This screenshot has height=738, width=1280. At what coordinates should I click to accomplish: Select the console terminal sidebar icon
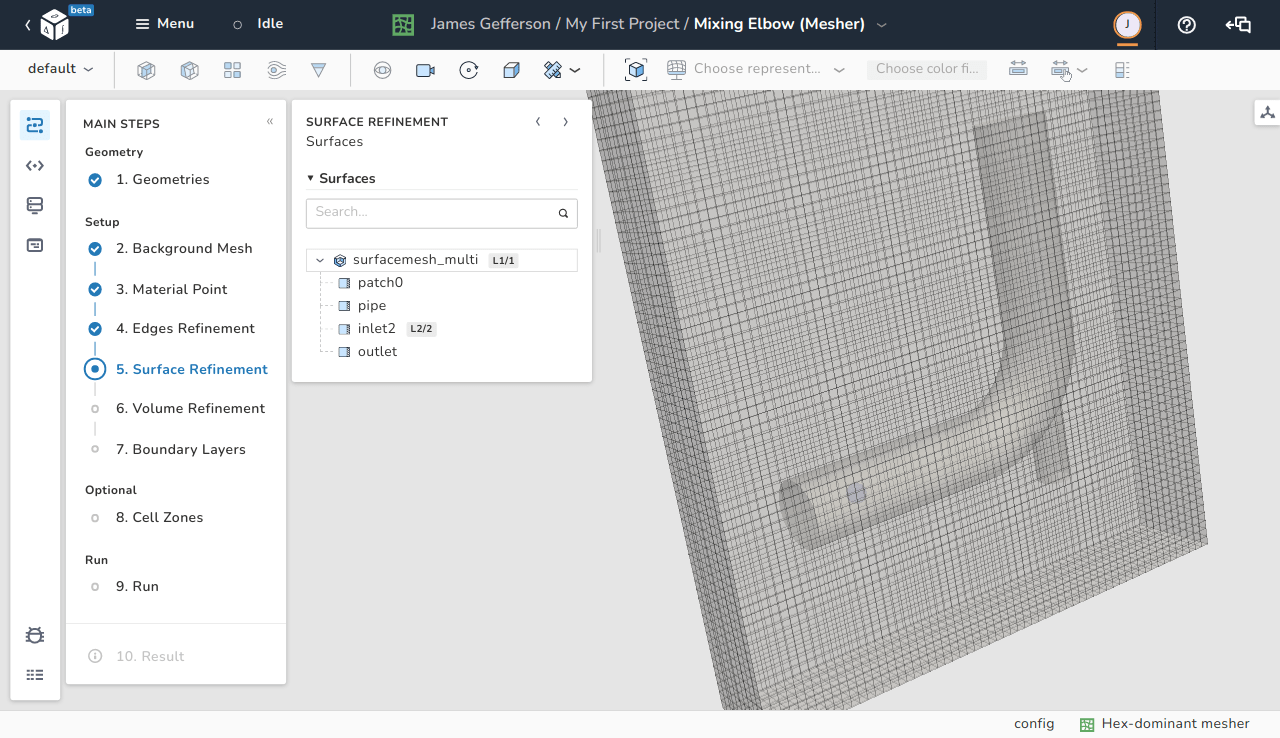35,245
